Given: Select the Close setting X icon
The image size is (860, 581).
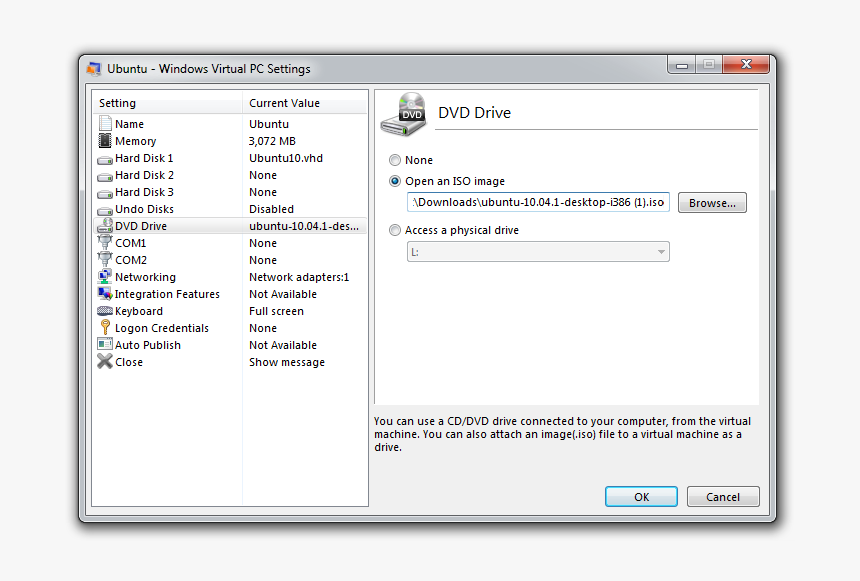Looking at the screenshot, I should (105, 362).
